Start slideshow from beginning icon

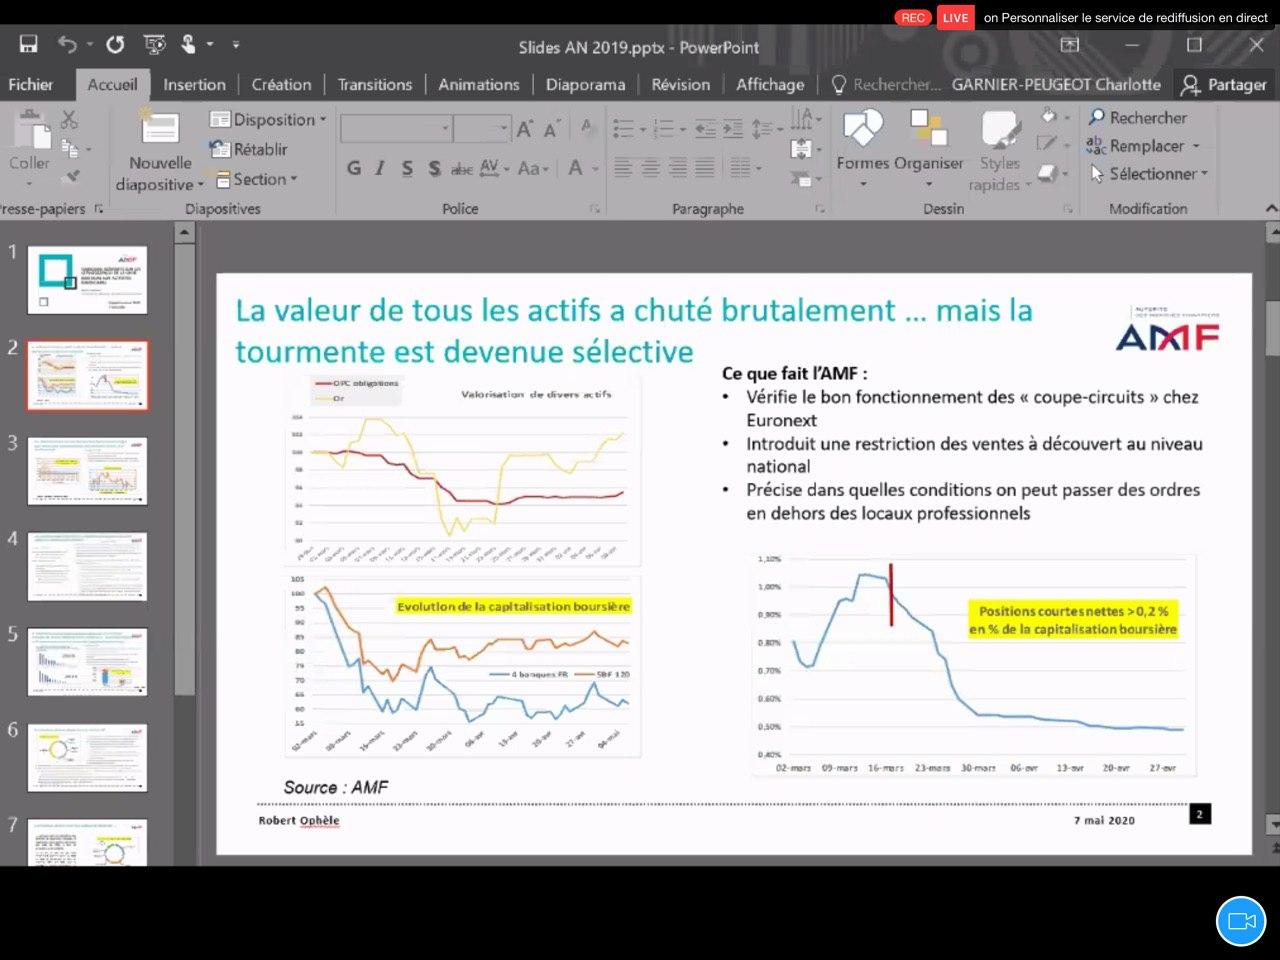(x=154, y=44)
